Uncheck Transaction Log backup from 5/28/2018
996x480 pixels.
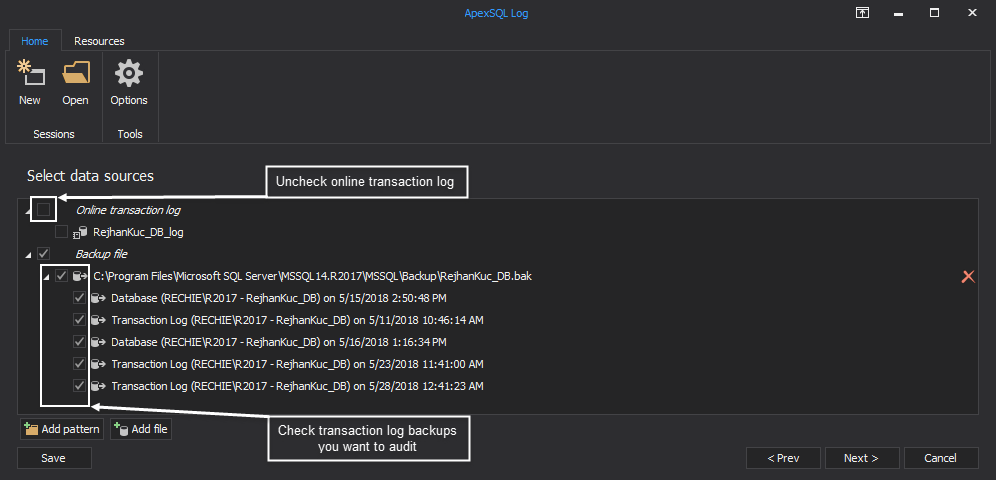79,385
